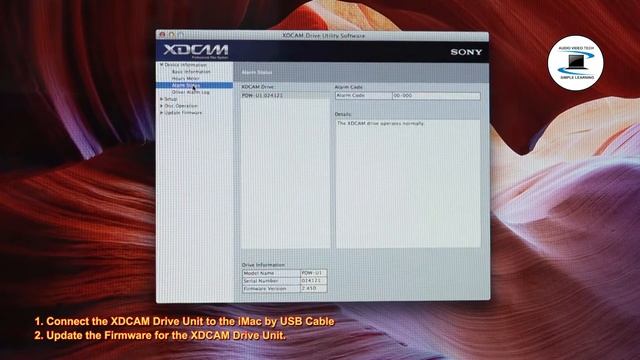
Task: Select Hours Meter in the sidebar
Action: pyautogui.click(x=186, y=78)
